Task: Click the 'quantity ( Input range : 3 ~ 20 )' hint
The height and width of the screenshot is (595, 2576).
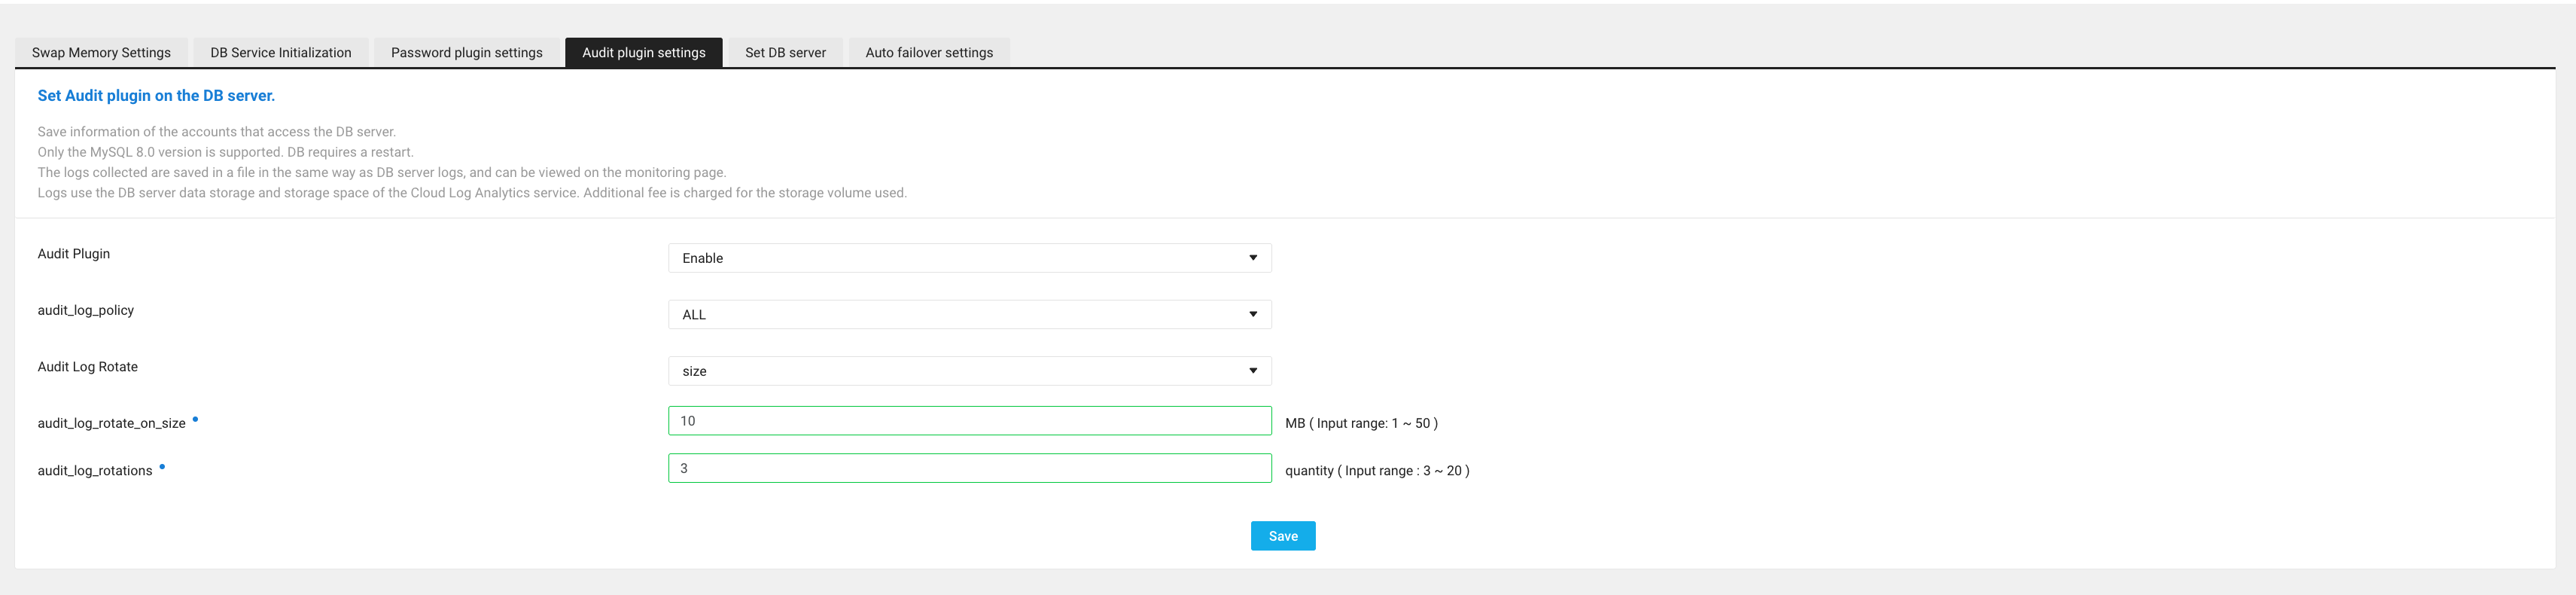Action: pyautogui.click(x=1377, y=471)
